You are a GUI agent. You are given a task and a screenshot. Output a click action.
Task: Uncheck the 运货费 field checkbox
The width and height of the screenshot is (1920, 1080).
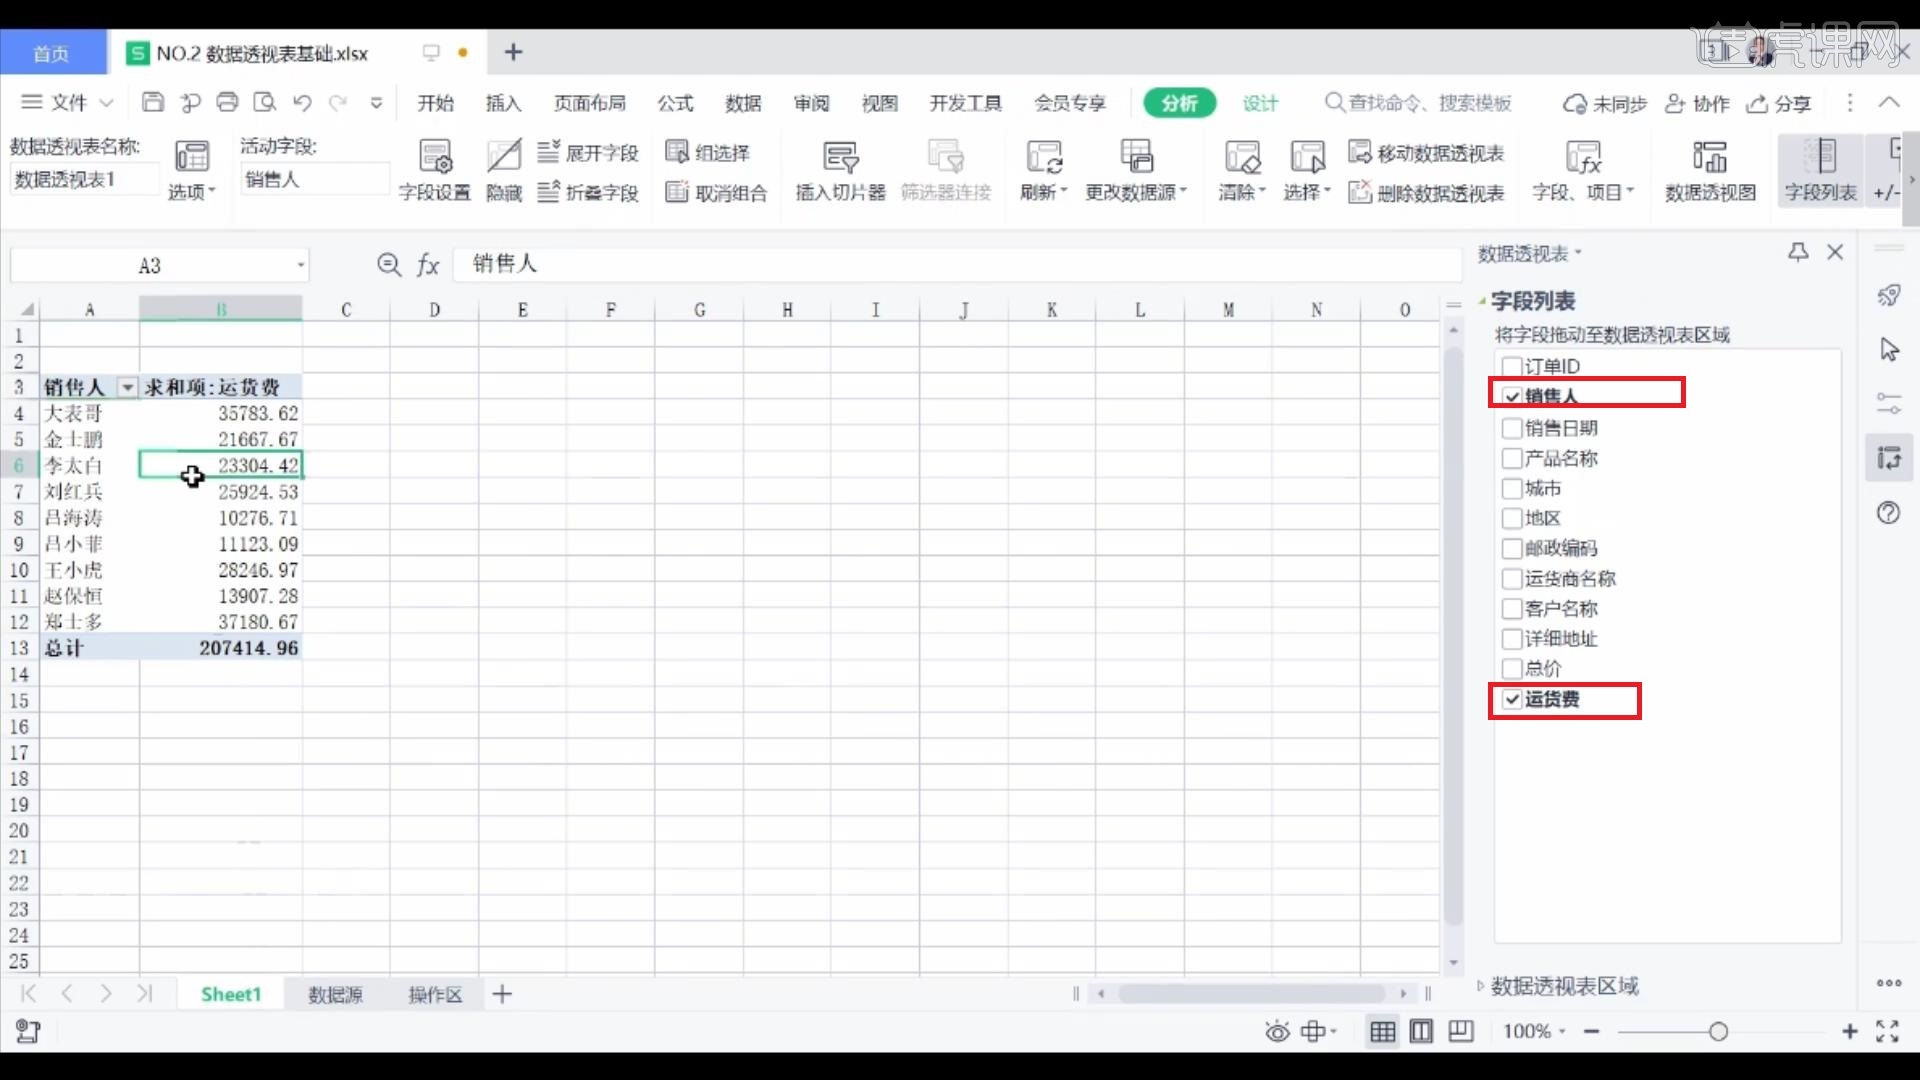tap(1512, 700)
